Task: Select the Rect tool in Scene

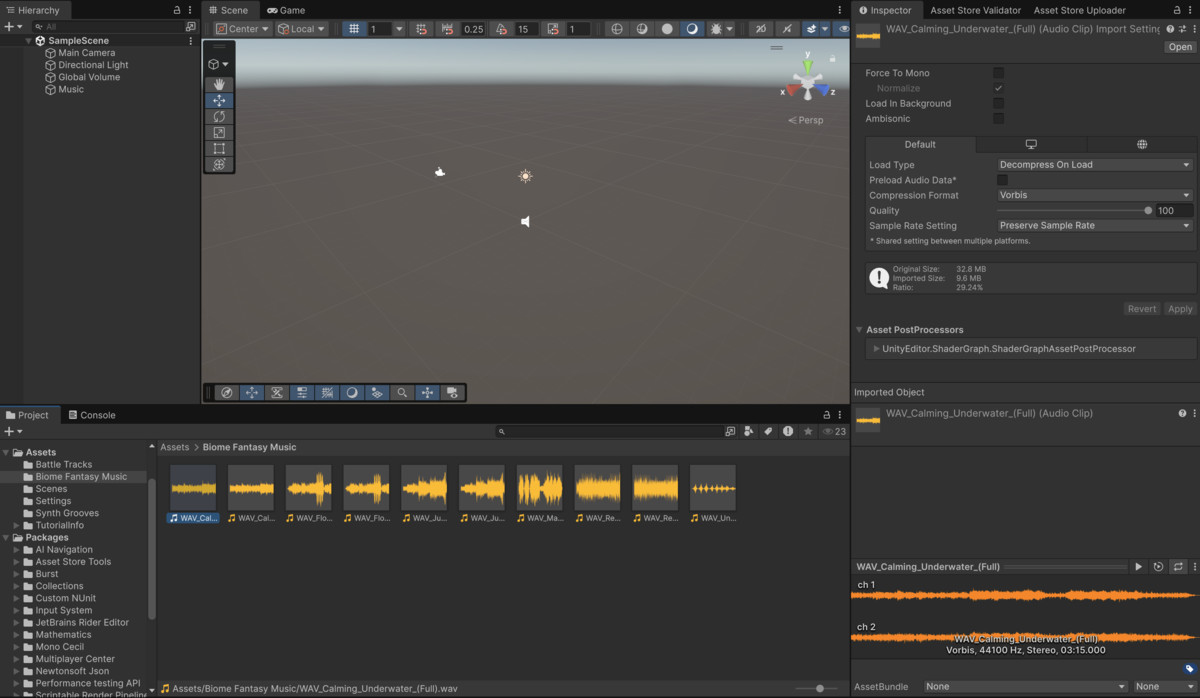Action: pyautogui.click(x=219, y=149)
